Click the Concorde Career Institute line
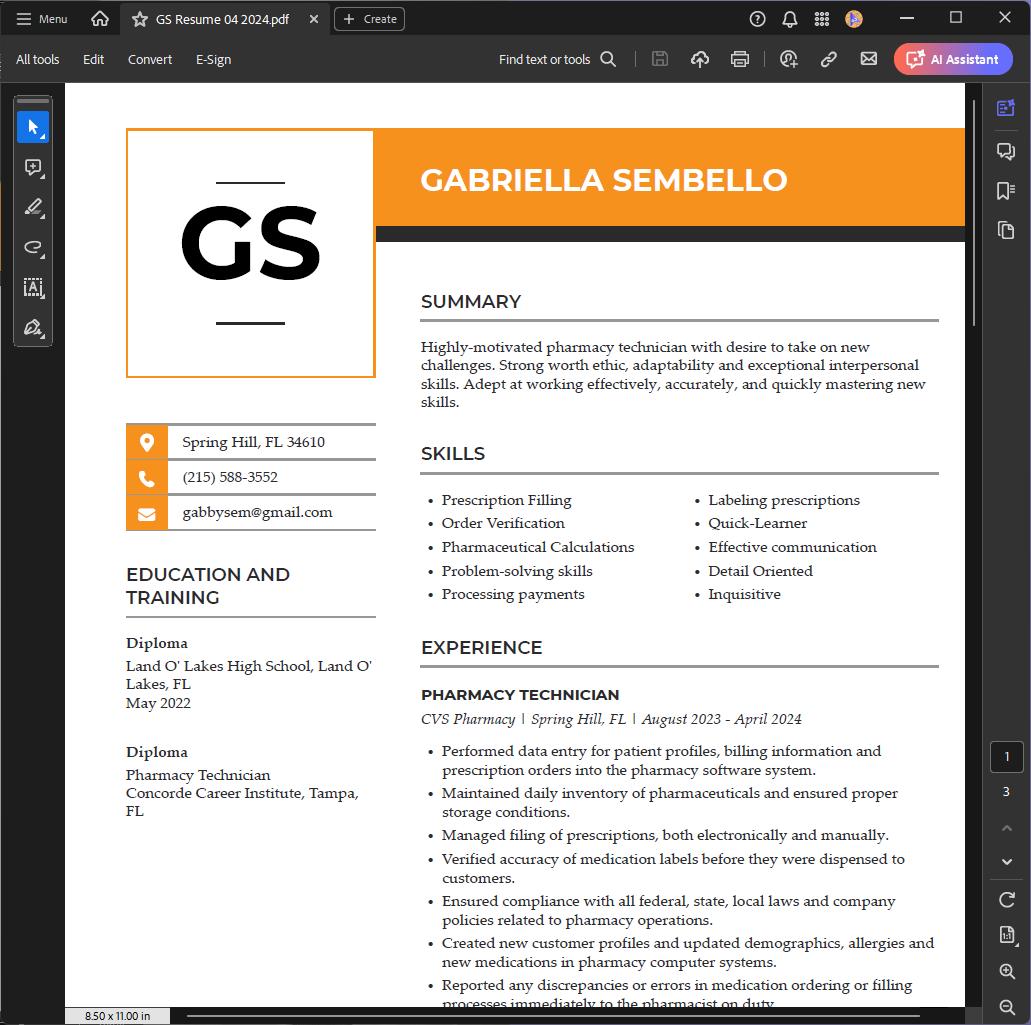Viewport: 1031px width, 1025px height. (x=242, y=793)
